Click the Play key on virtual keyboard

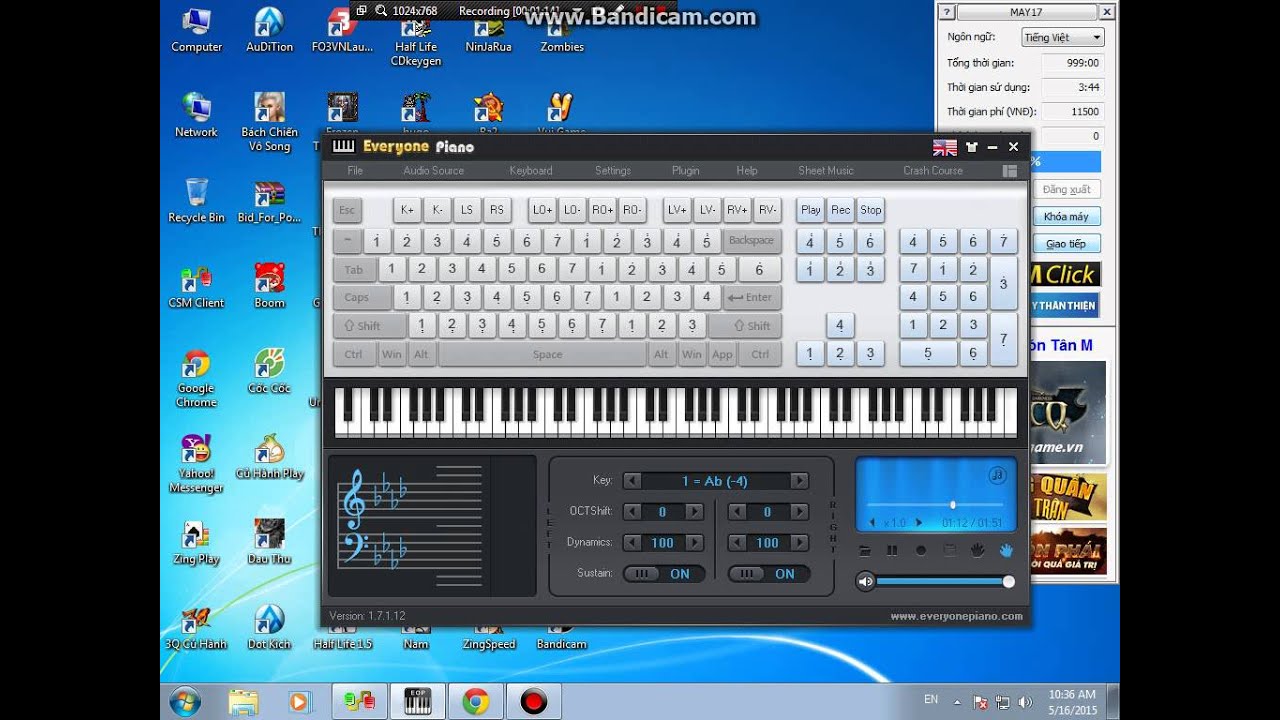click(x=811, y=210)
